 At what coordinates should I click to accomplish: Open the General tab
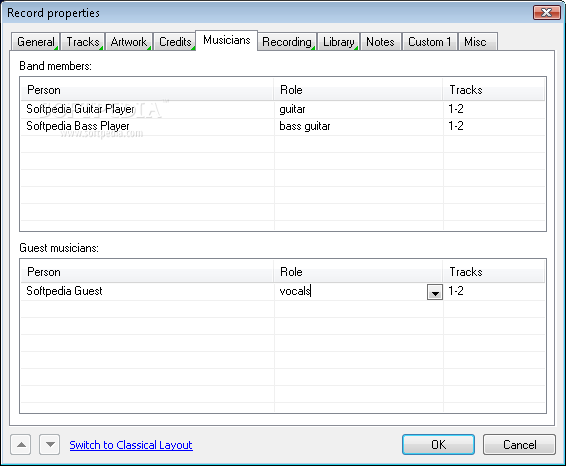(35, 42)
